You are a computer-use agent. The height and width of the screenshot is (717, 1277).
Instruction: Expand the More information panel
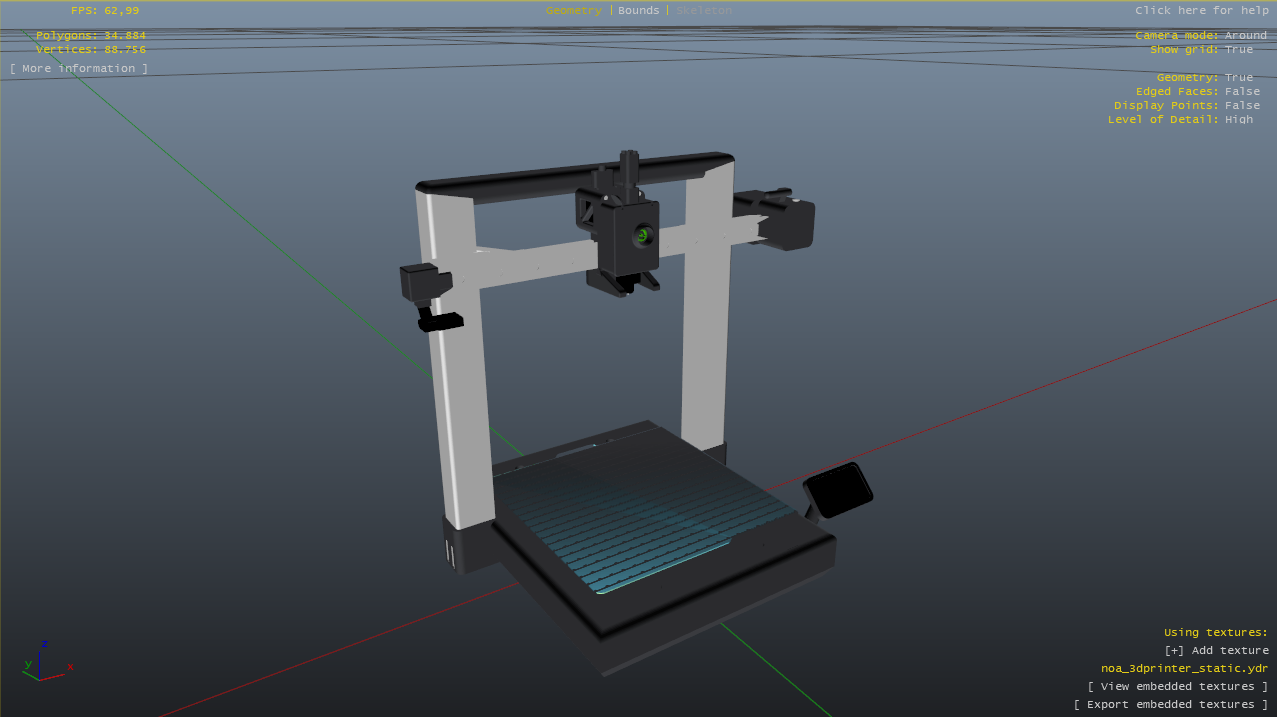[79, 68]
